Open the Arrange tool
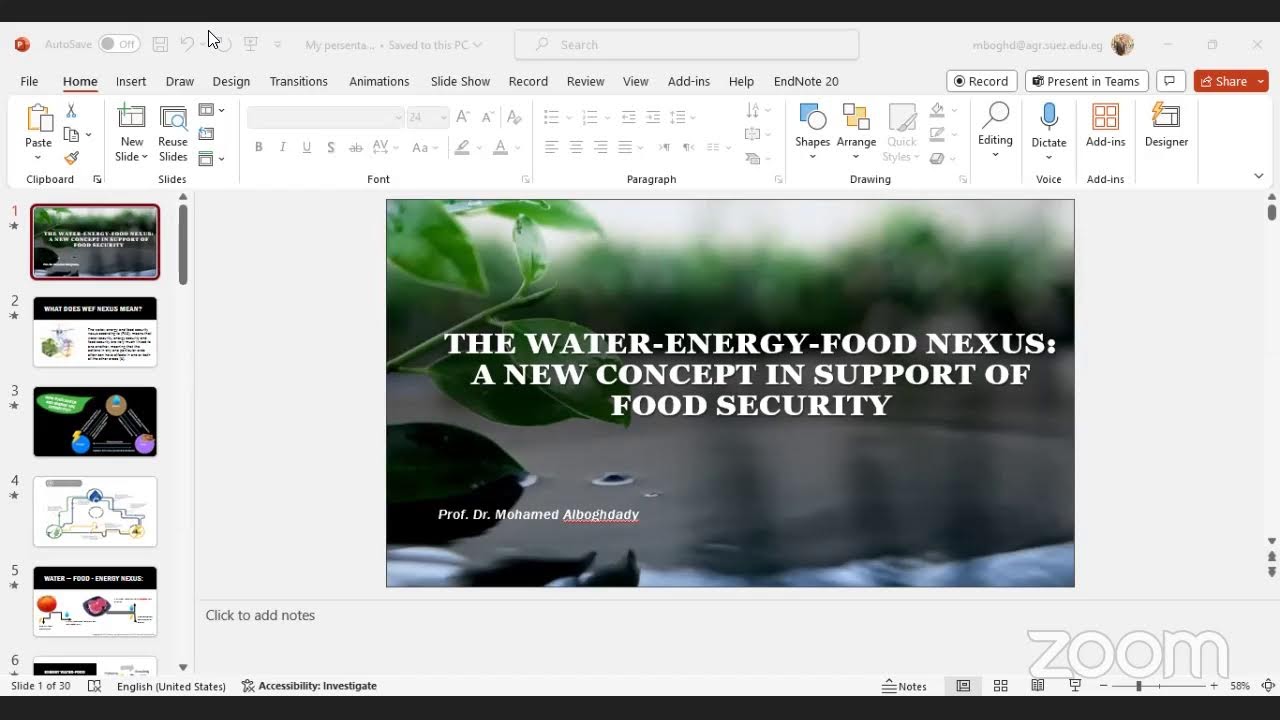1280x720 pixels. point(856,118)
